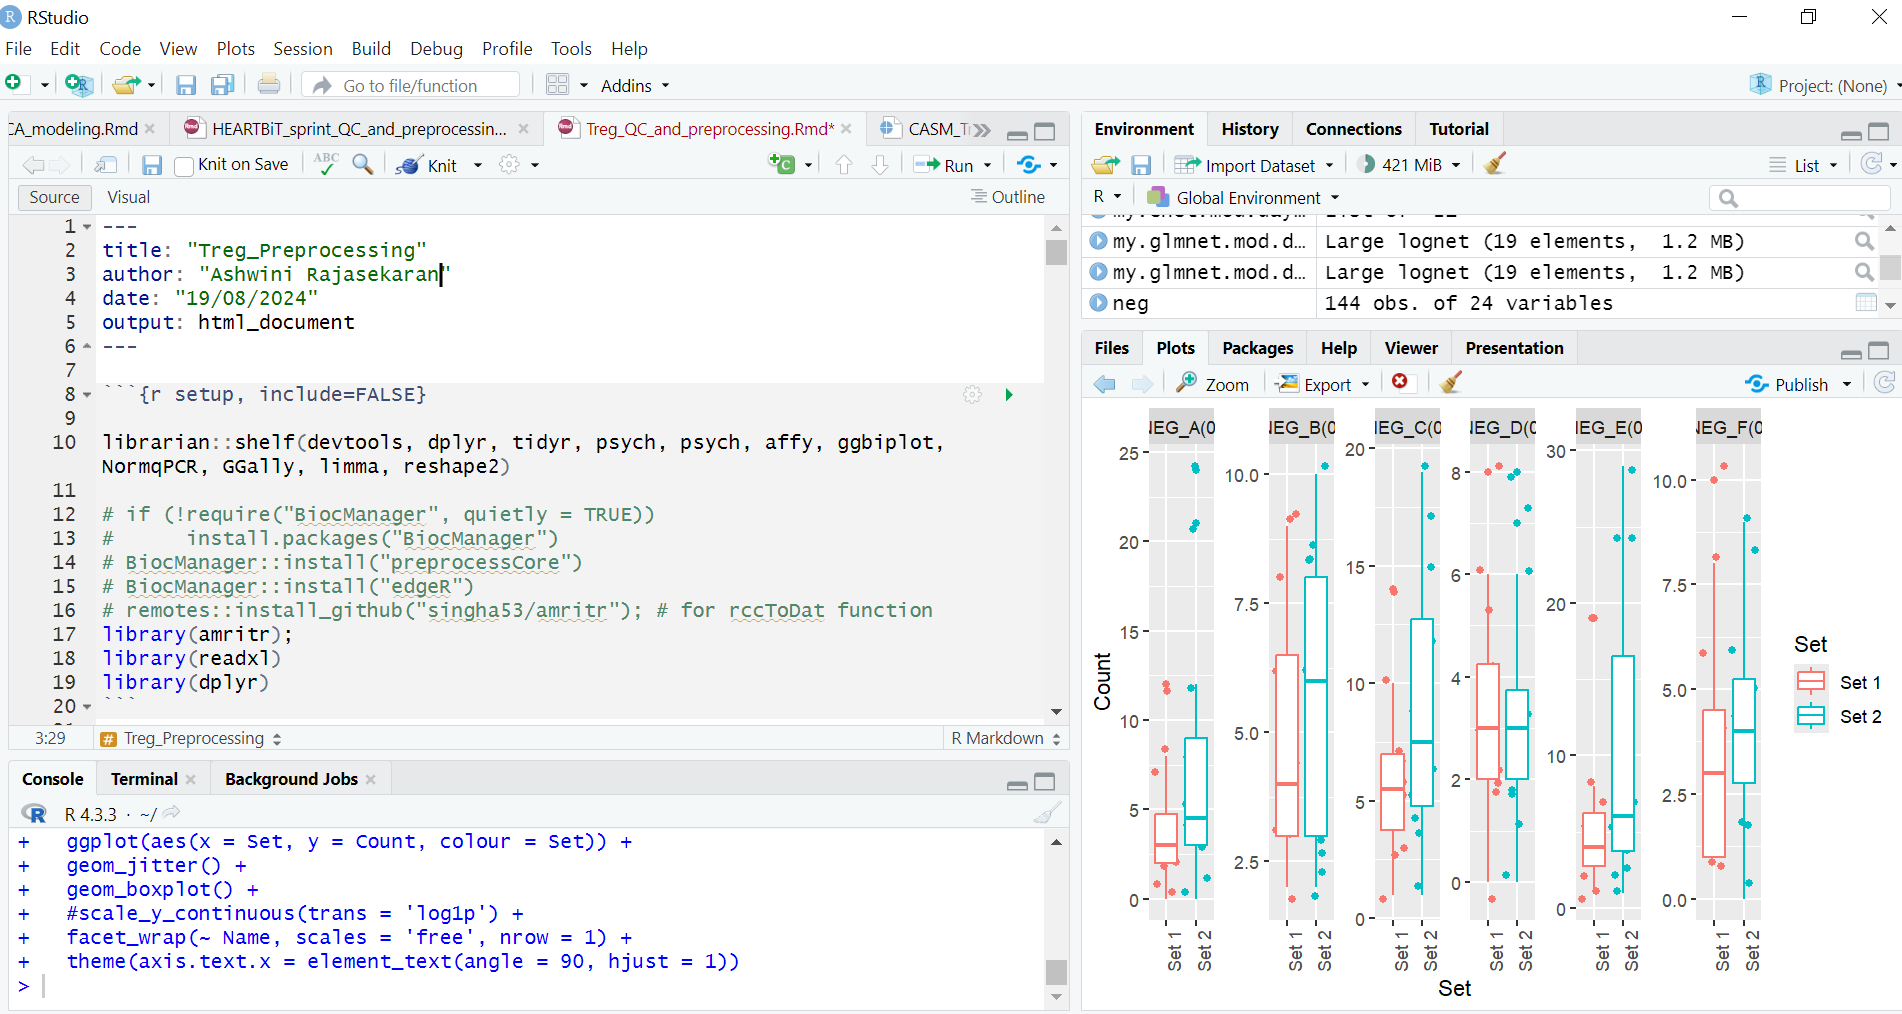Toggle Knit on Save checkbox
Screen dimensions: 1902x1014
click(184, 166)
